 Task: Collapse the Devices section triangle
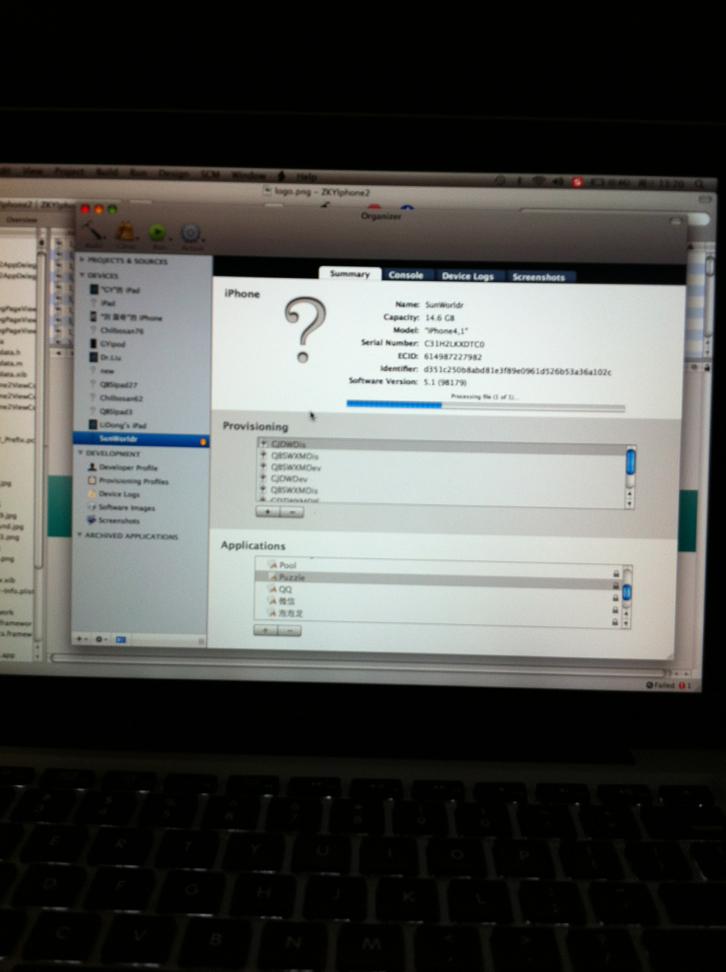pos(80,275)
